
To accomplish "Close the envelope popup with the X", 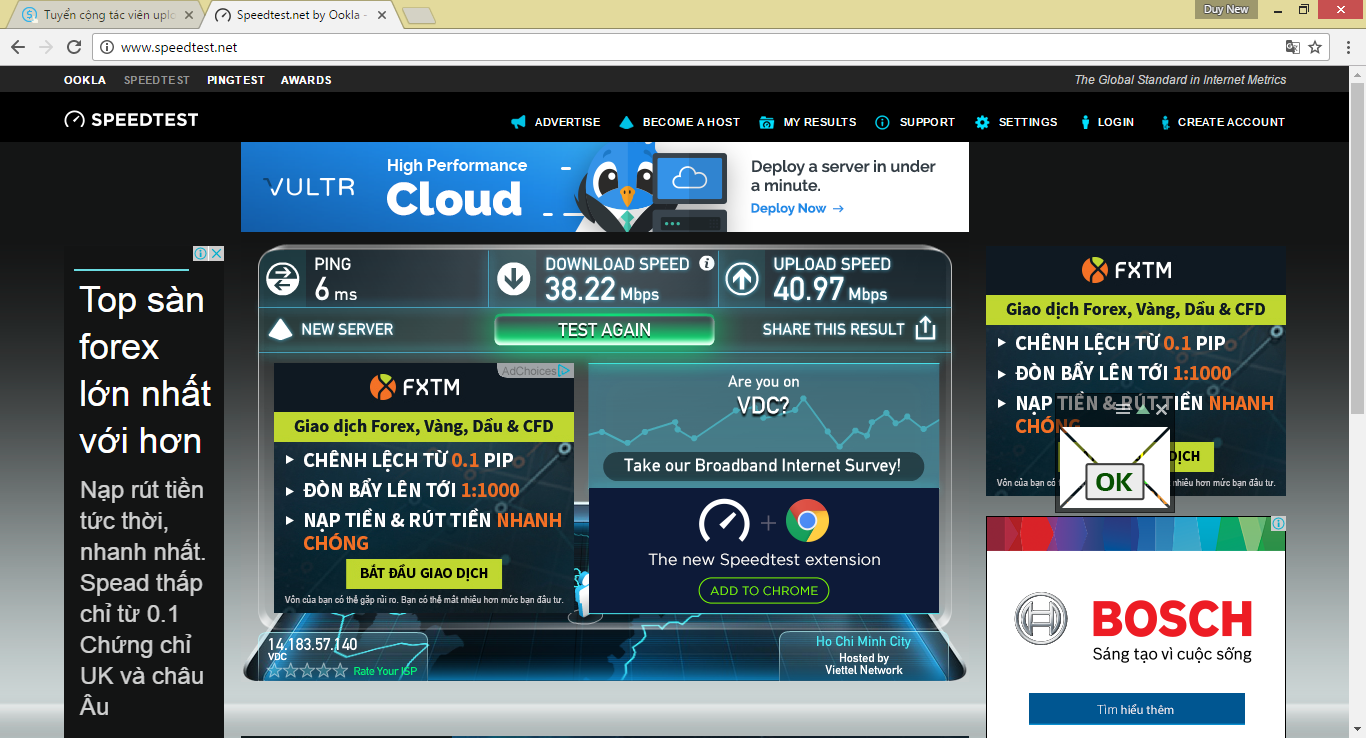I will point(1161,408).
